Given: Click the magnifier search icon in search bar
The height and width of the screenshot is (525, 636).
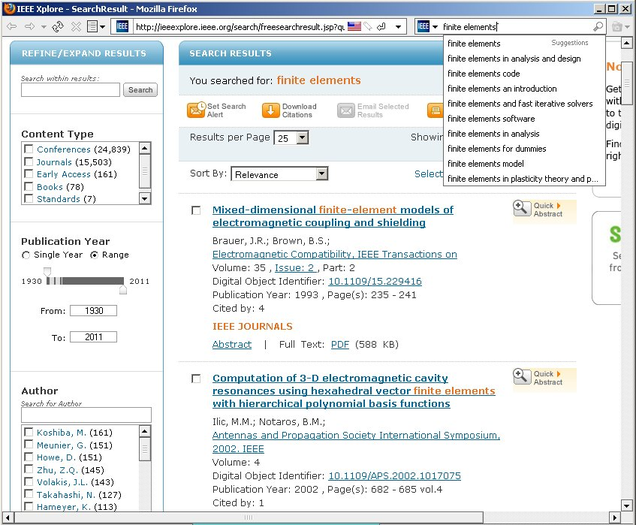Looking at the screenshot, I should [598, 27].
